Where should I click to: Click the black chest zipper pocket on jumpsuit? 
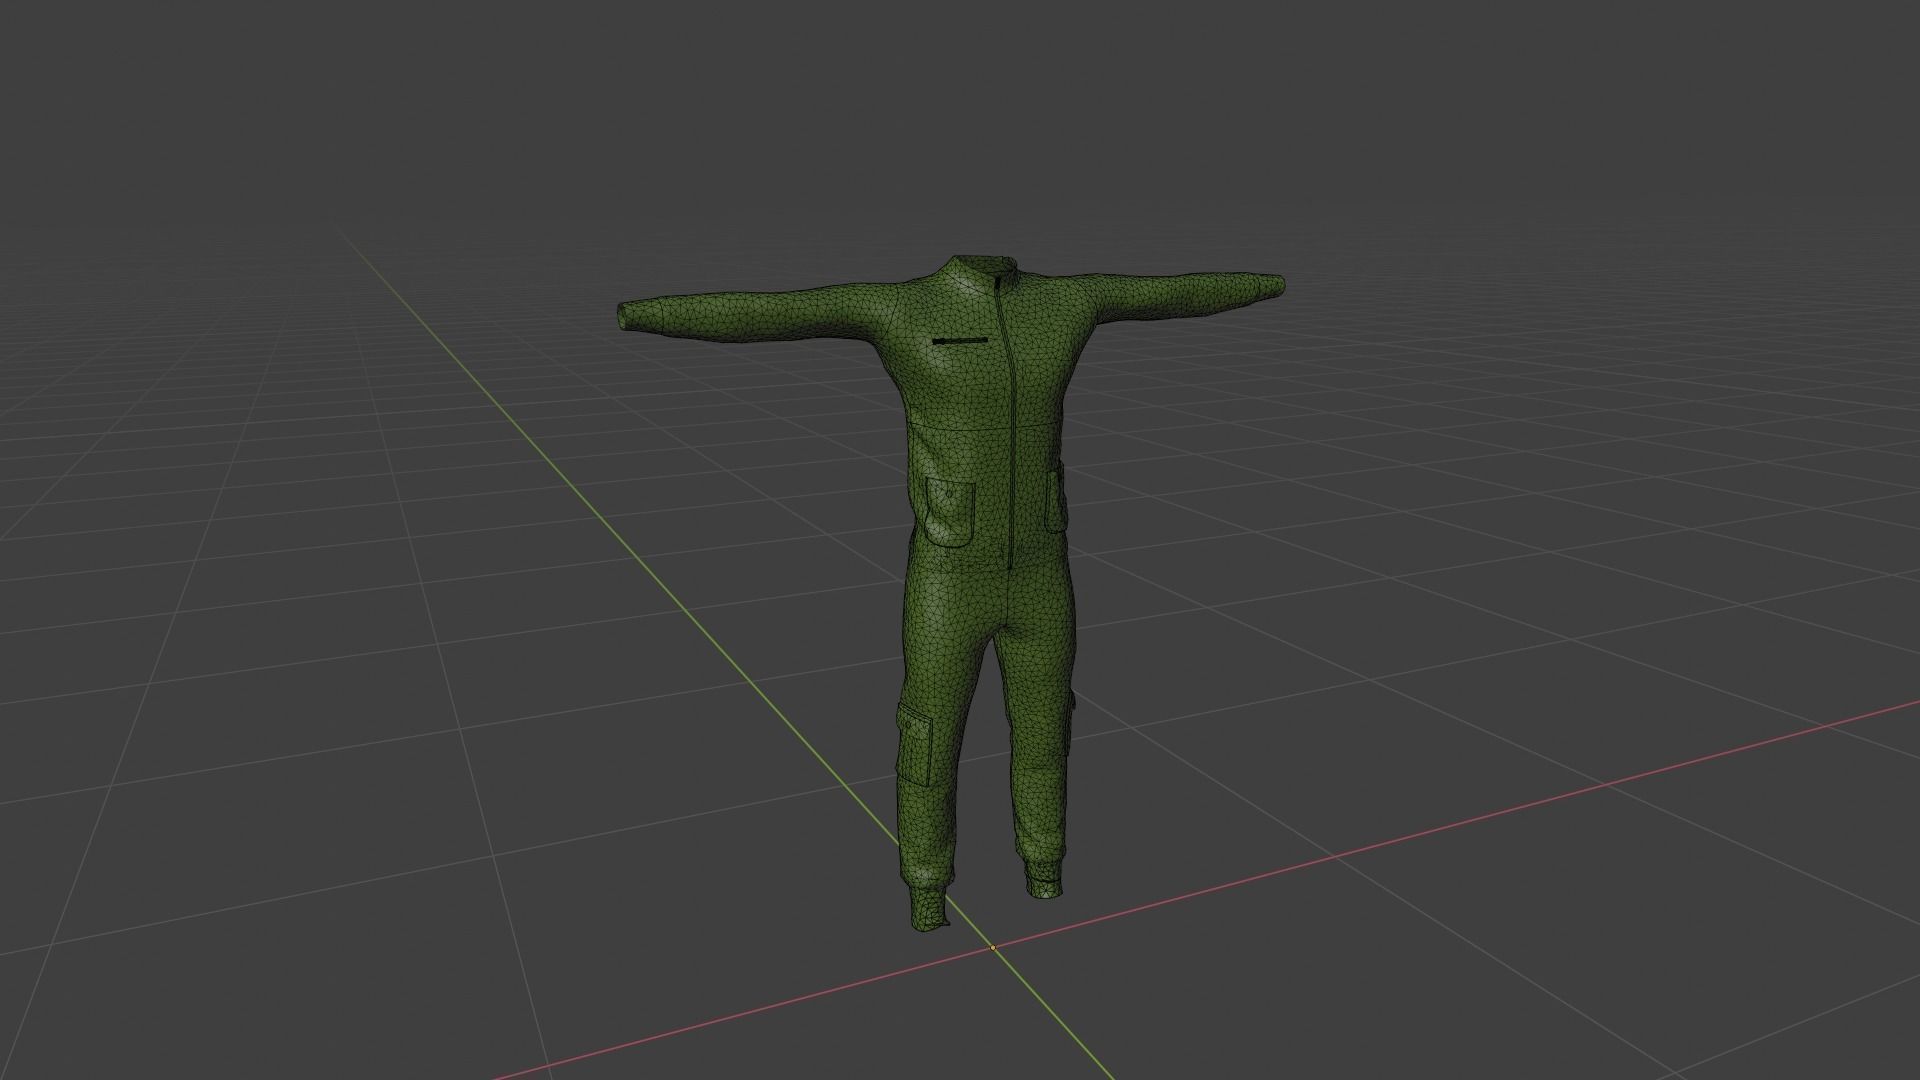[x=960, y=342]
